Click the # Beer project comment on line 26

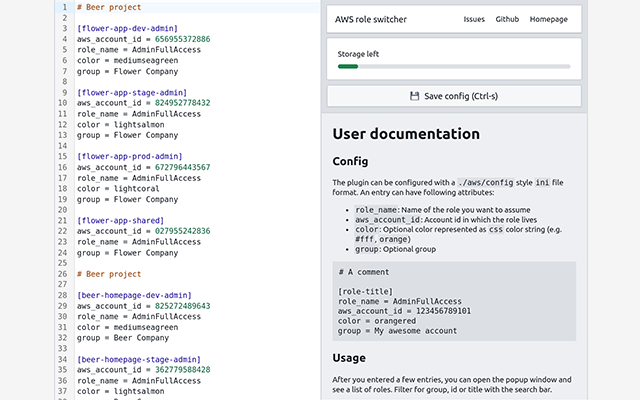coord(109,274)
